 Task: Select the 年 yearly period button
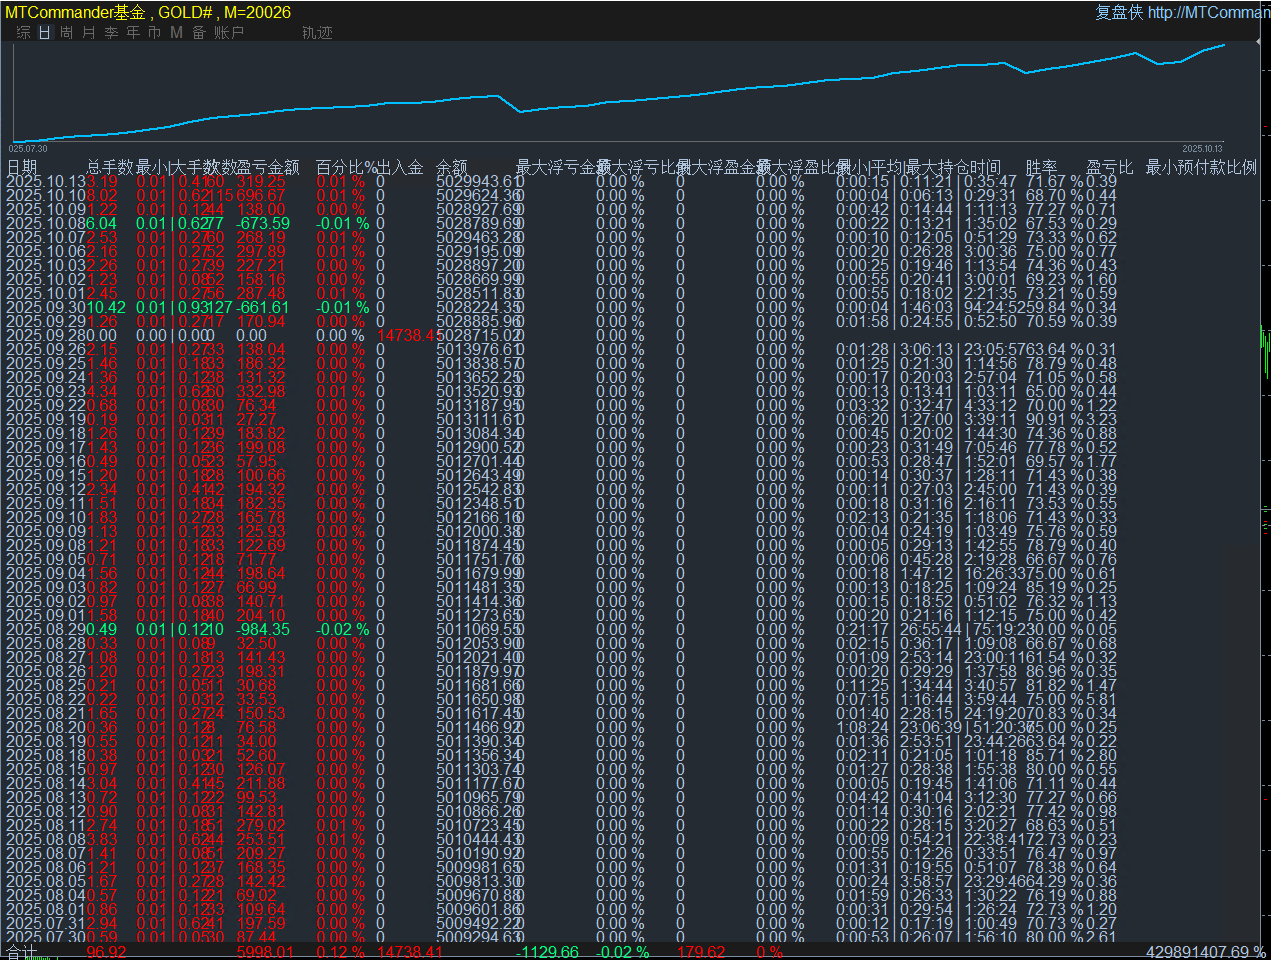point(133,33)
